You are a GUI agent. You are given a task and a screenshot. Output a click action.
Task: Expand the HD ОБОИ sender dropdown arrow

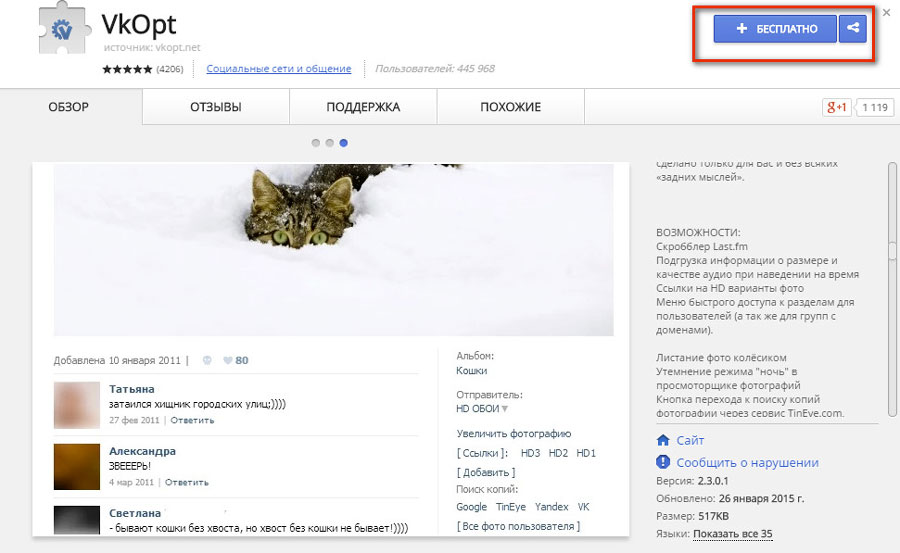coord(505,408)
